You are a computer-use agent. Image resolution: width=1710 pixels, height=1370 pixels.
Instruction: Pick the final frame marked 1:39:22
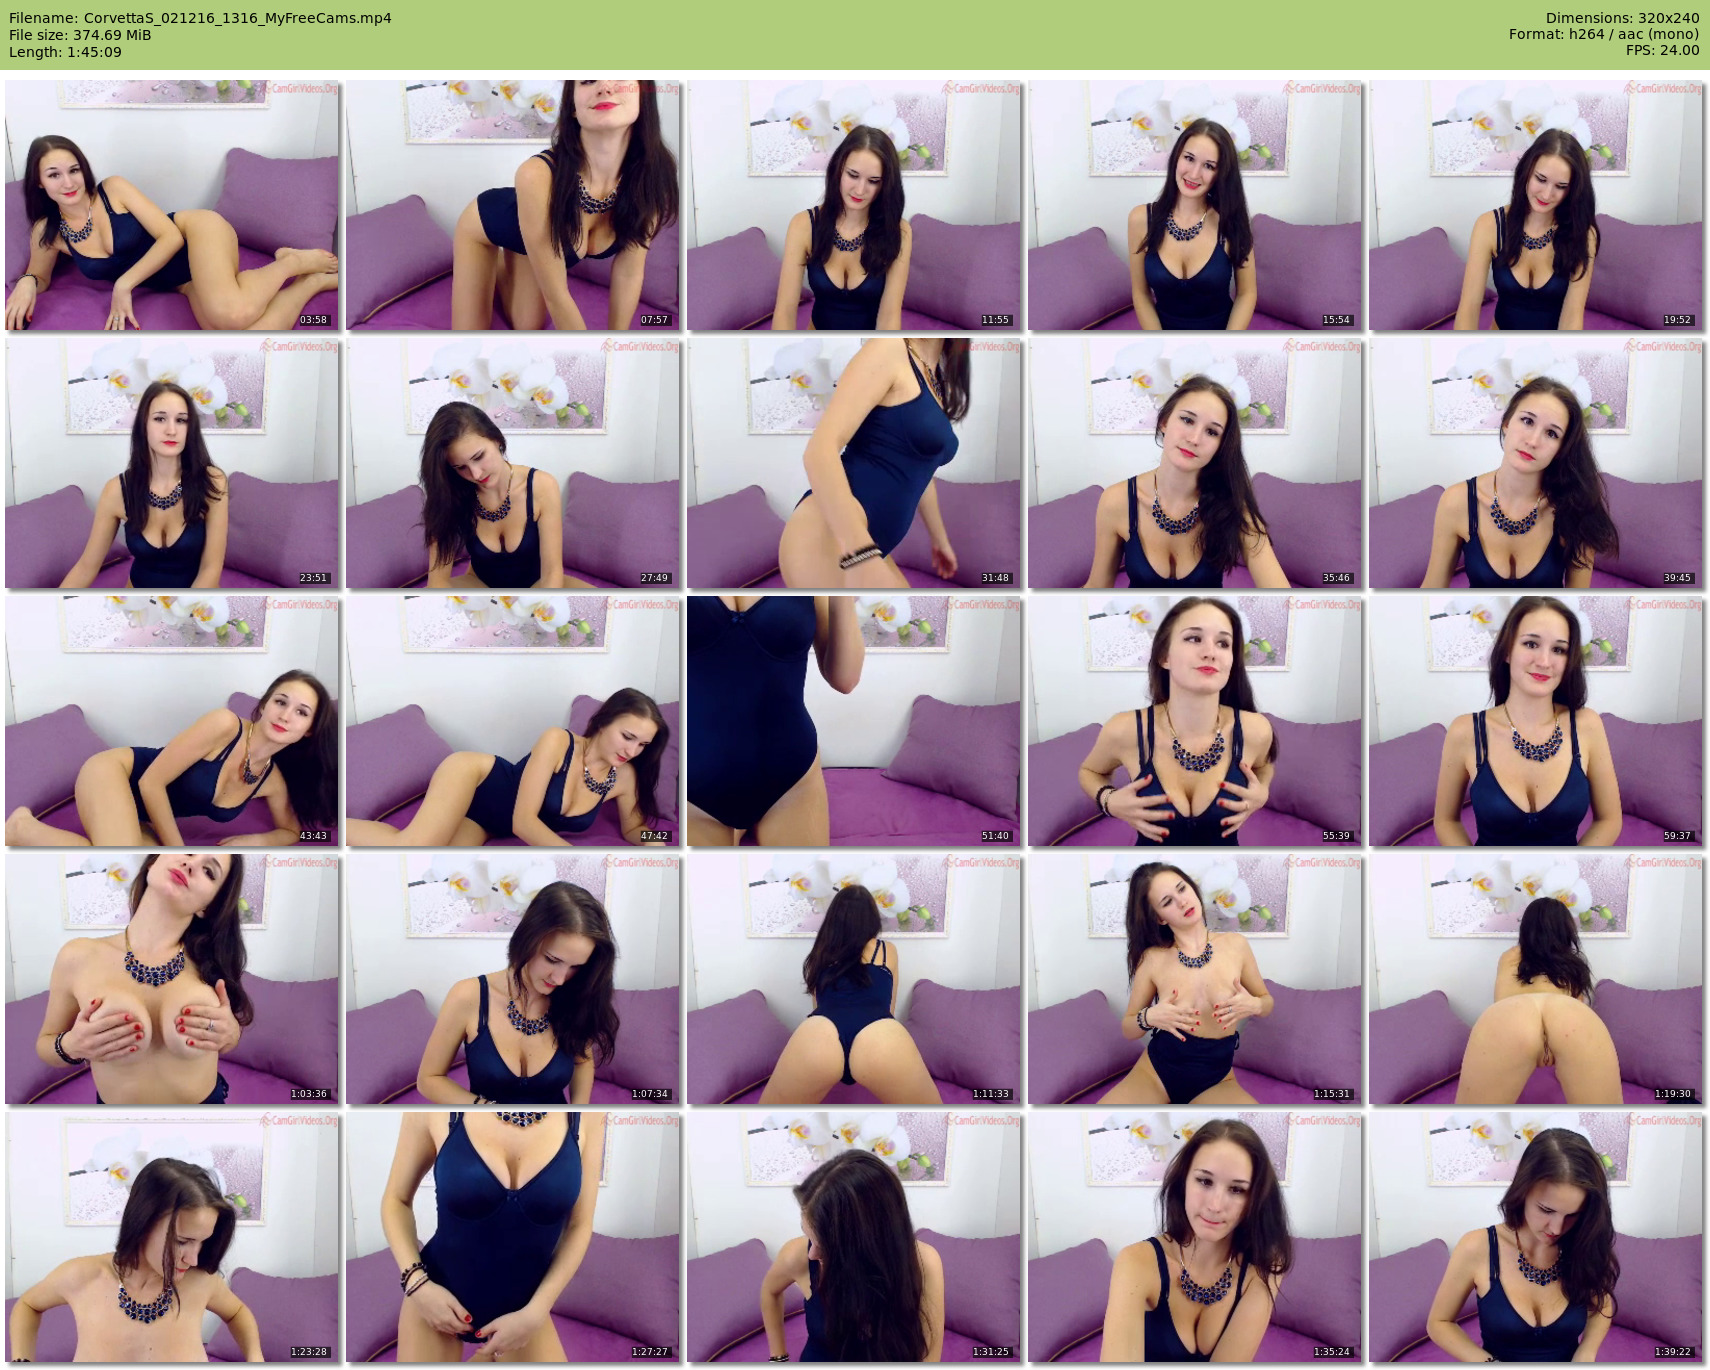(x=1536, y=1237)
